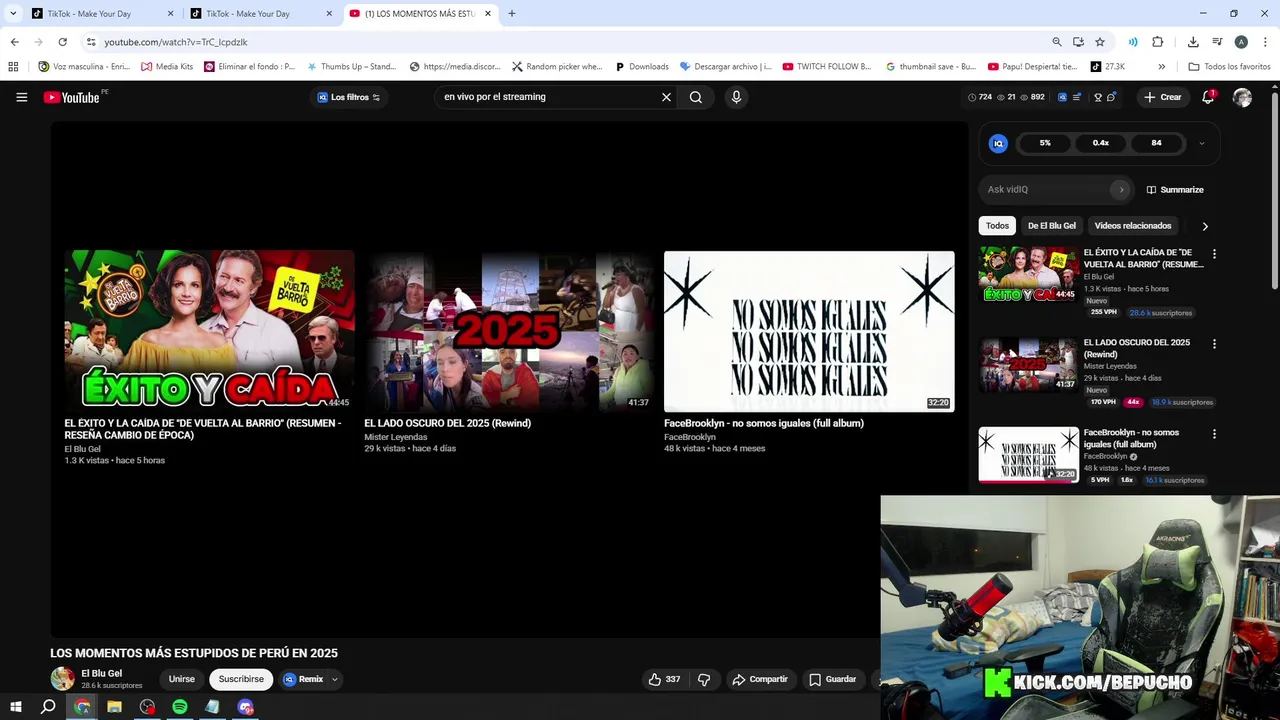
Task: Go to YouTube home via logo
Action: pyautogui.click(x=71, y=97)
